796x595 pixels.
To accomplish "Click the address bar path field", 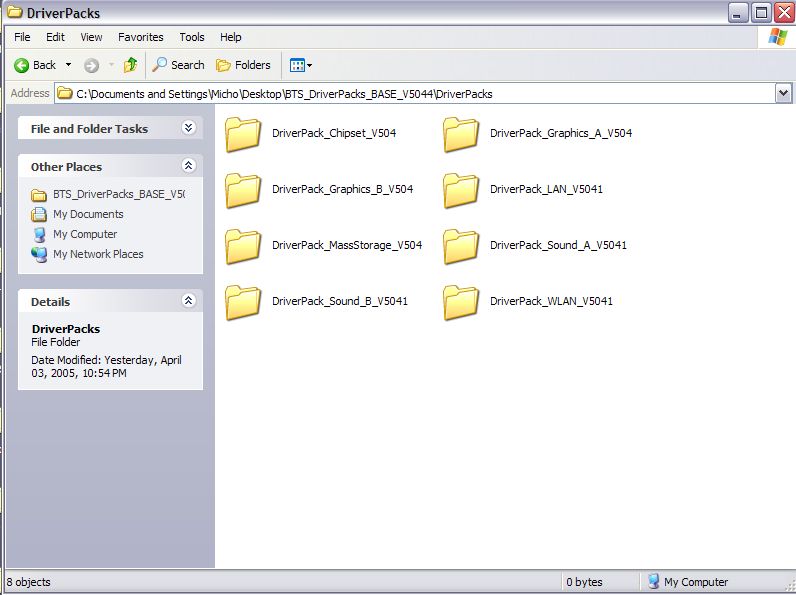I will (415, 94).
